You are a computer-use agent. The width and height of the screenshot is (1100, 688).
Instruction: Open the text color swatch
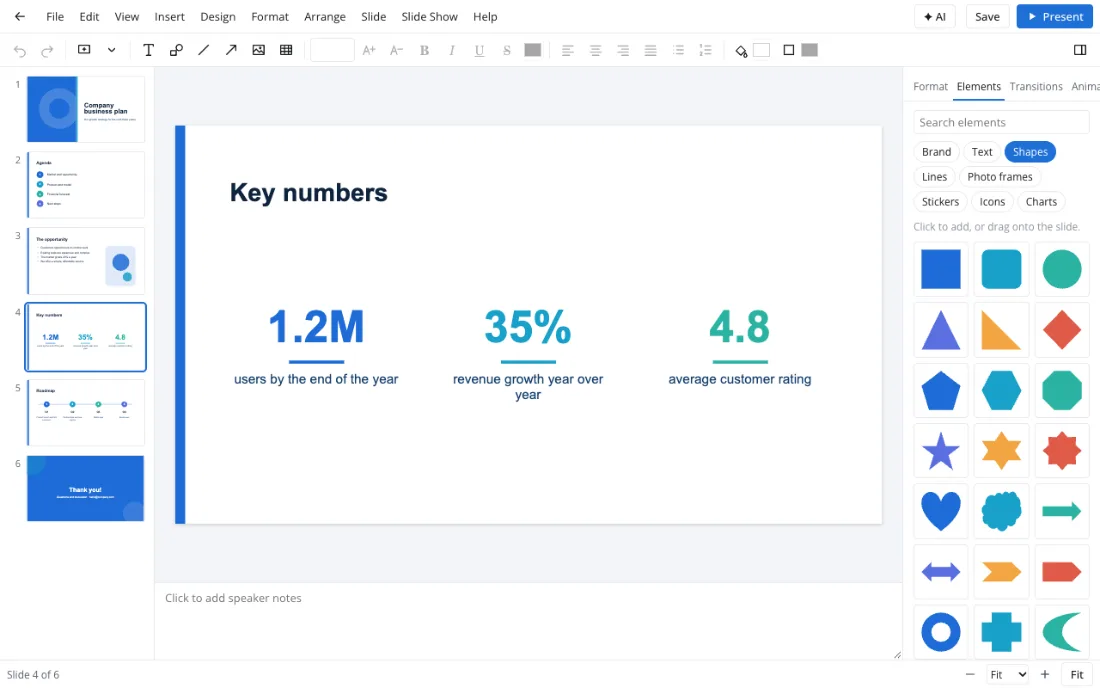[532, 50]
